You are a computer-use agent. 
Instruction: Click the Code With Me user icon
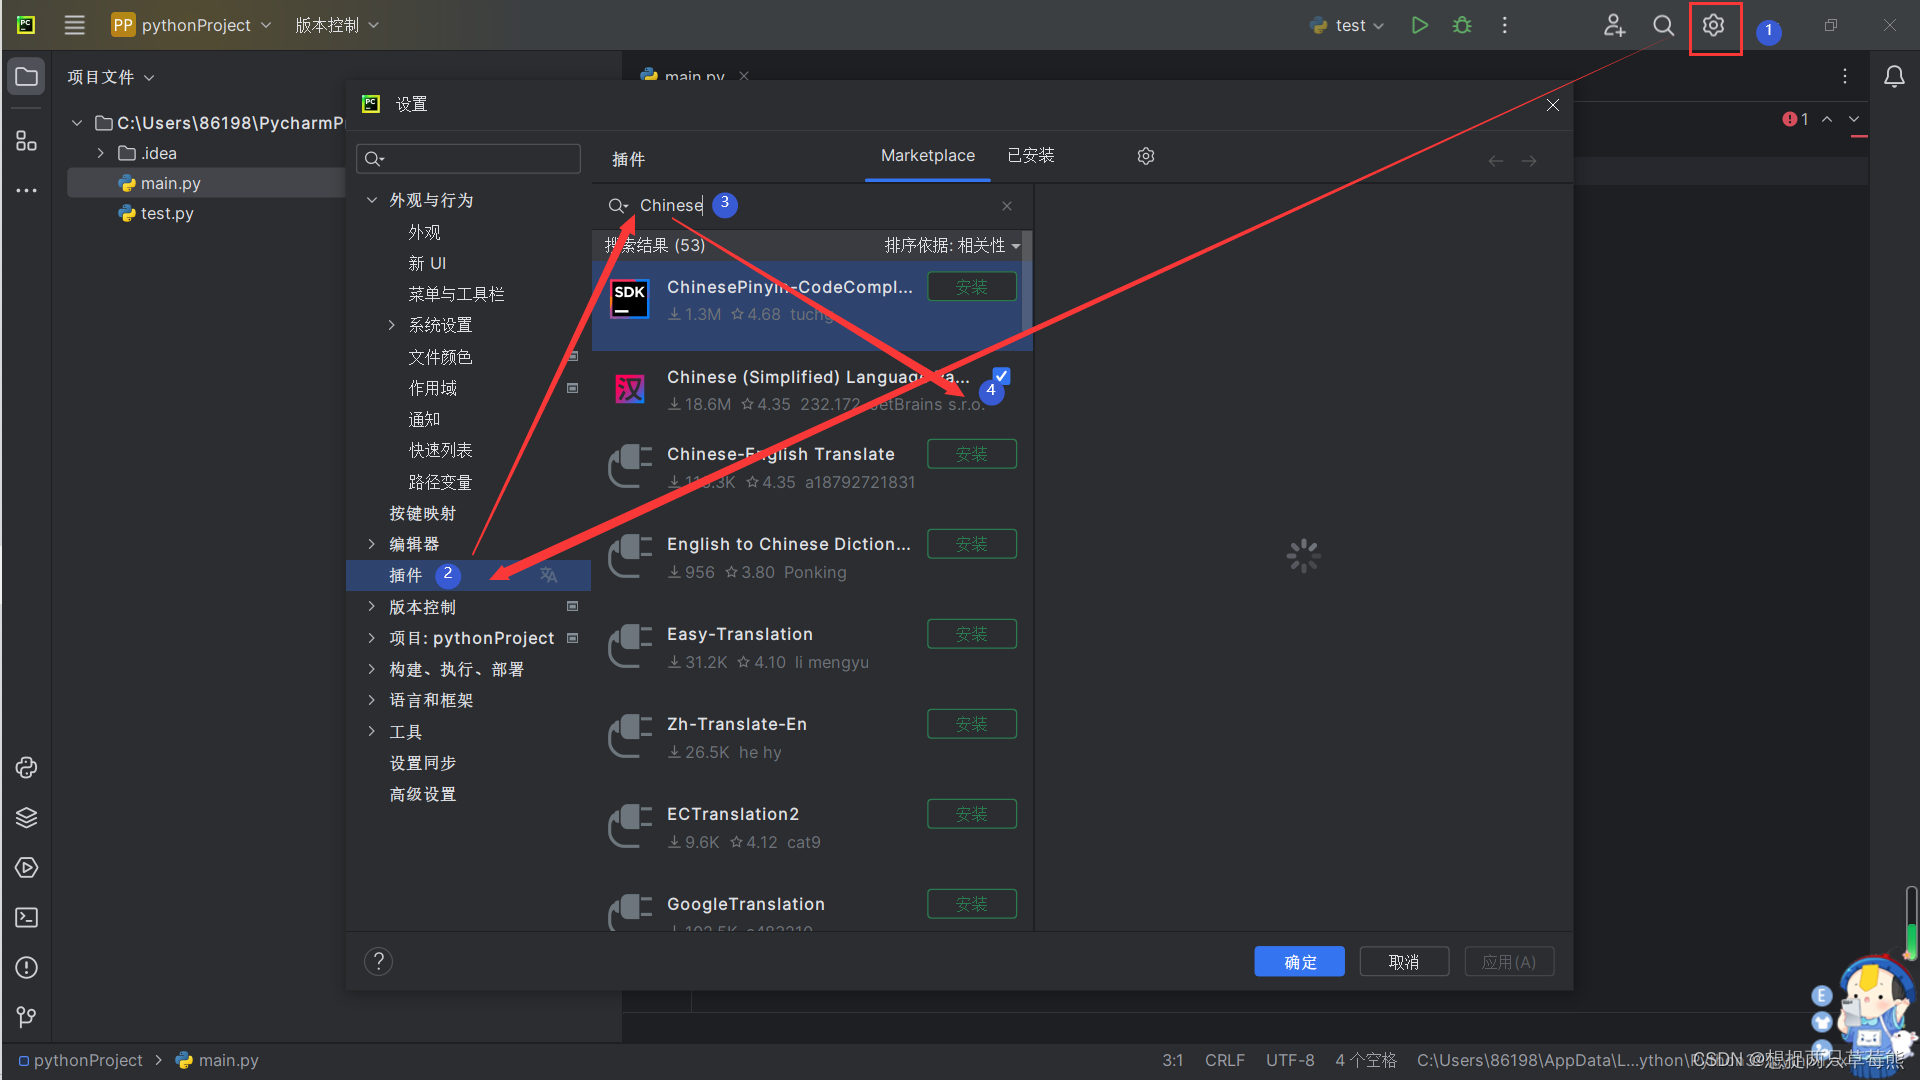(x=1614, y=25)
